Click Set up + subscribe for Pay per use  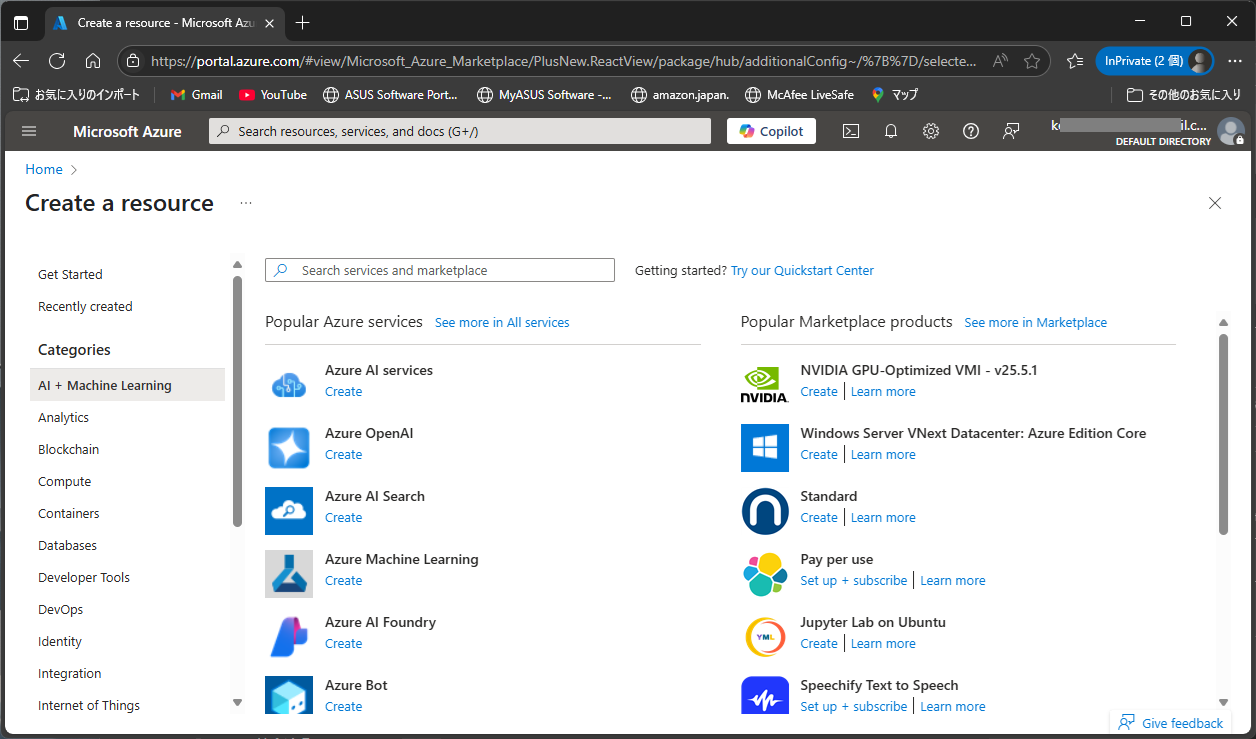(x=854, y=580)
